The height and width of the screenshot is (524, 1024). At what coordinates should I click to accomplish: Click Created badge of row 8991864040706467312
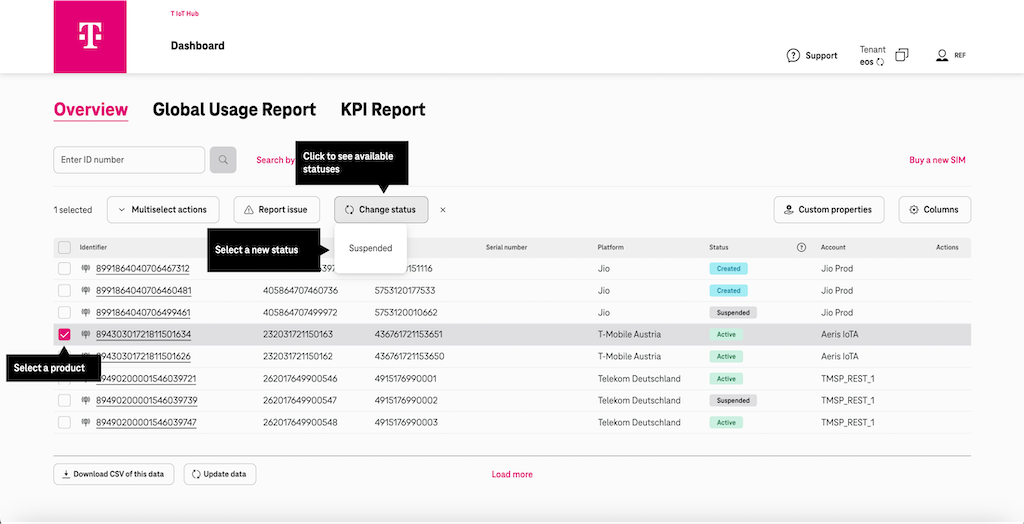(x=728, y=269)
